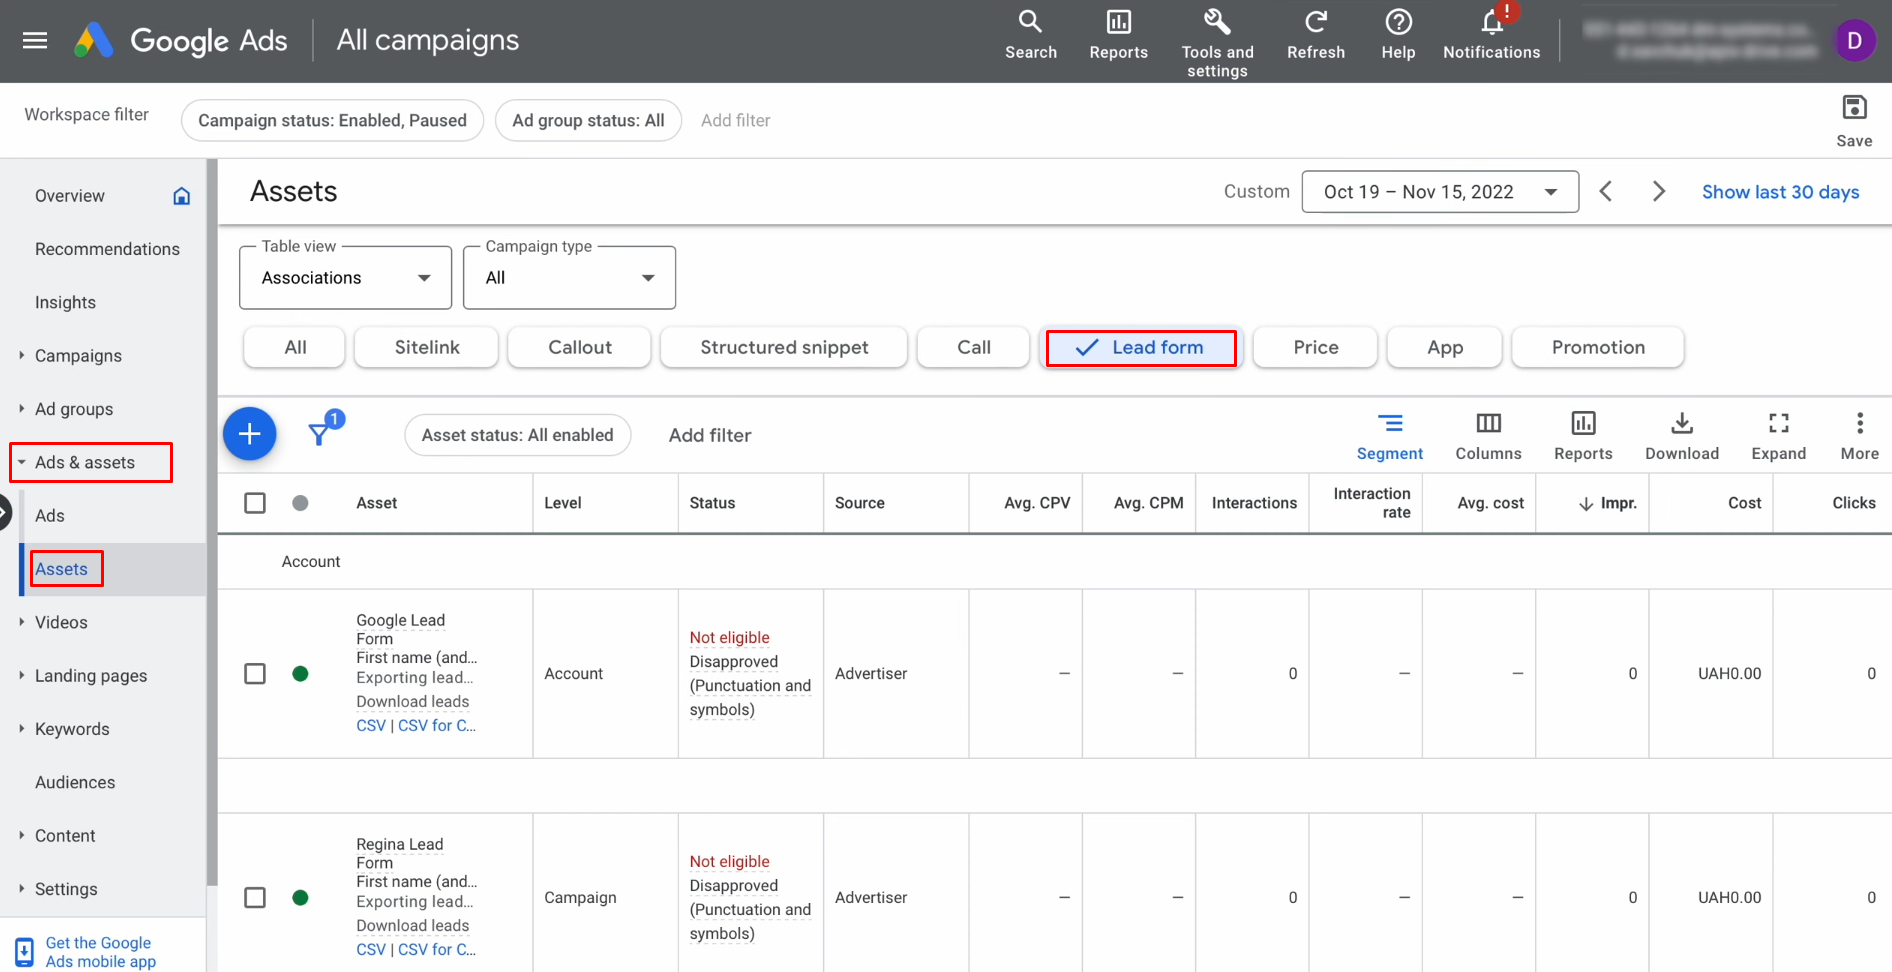The image size is (1892, 972).
Task: Save the workspace filter
Action: coord(1854,120)
